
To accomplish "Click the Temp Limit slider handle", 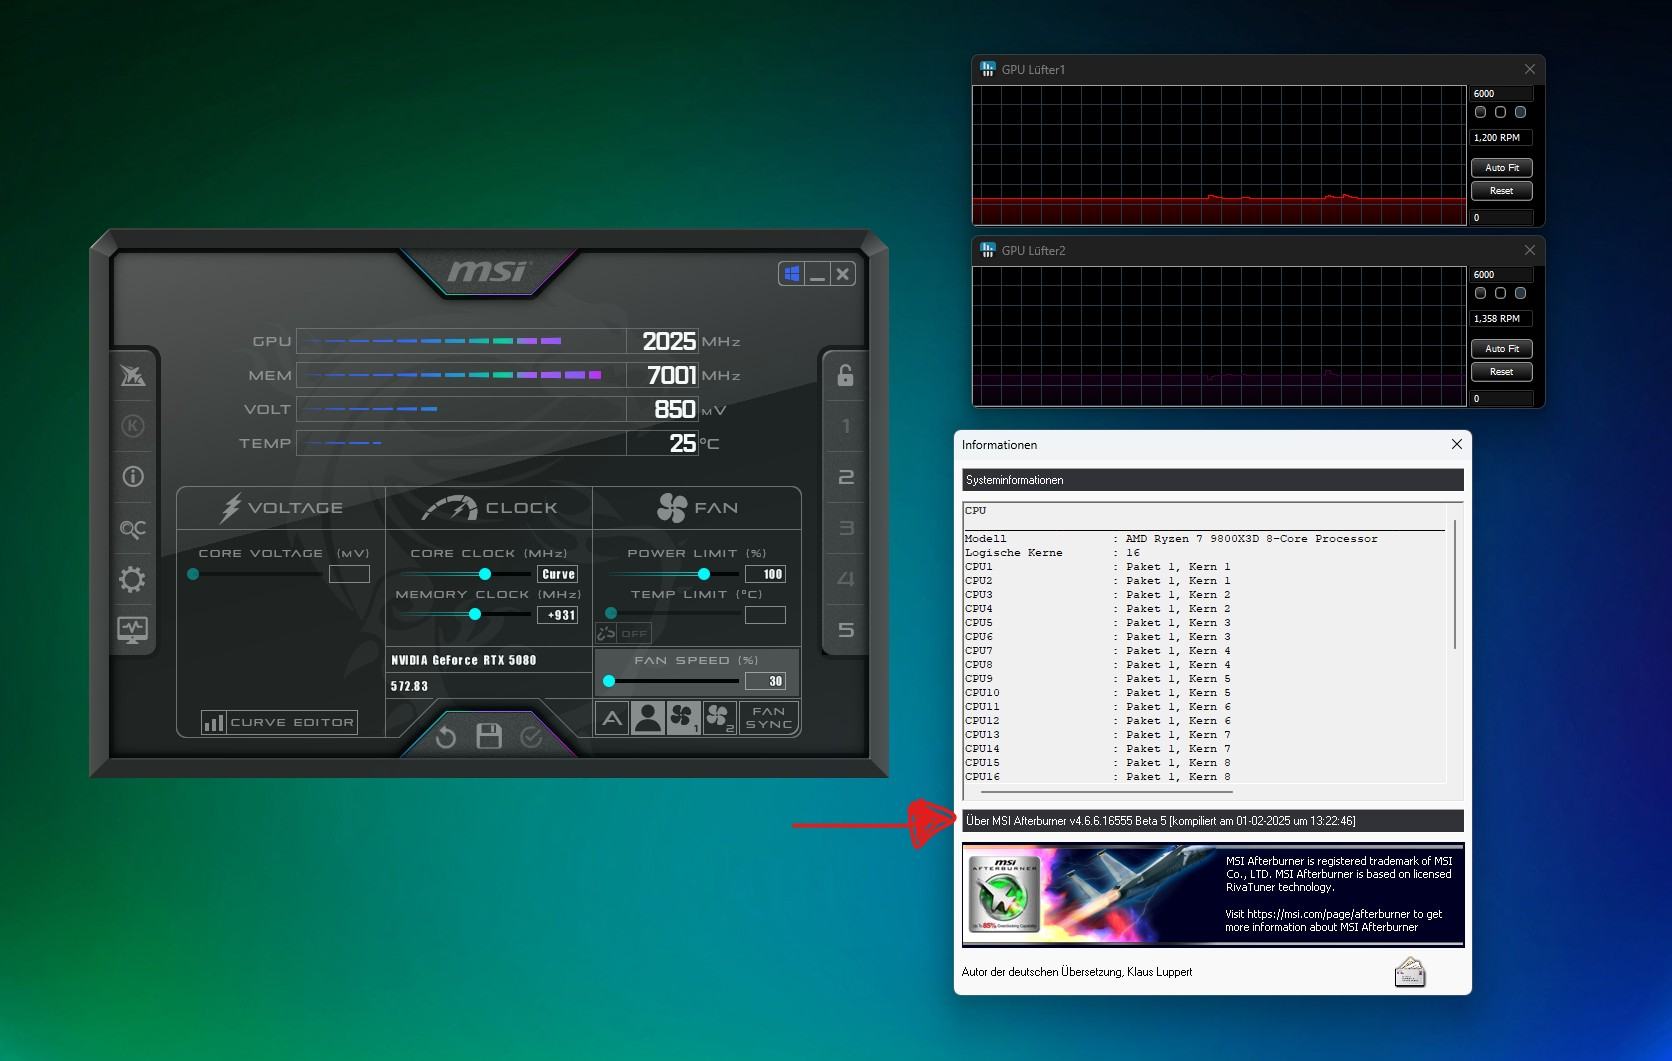I will [x=611, y=614].
